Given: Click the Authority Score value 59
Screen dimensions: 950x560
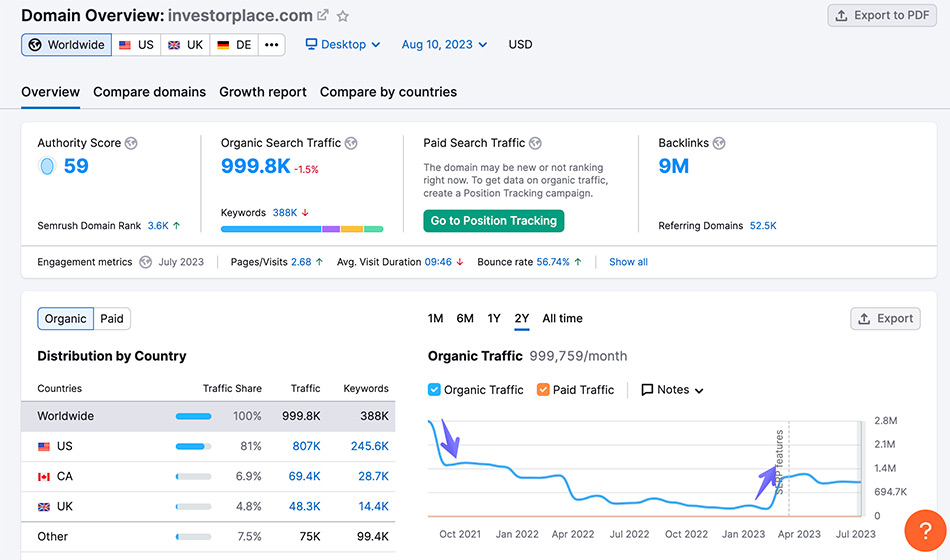Looking at the screenshot, I should (76, 166).
